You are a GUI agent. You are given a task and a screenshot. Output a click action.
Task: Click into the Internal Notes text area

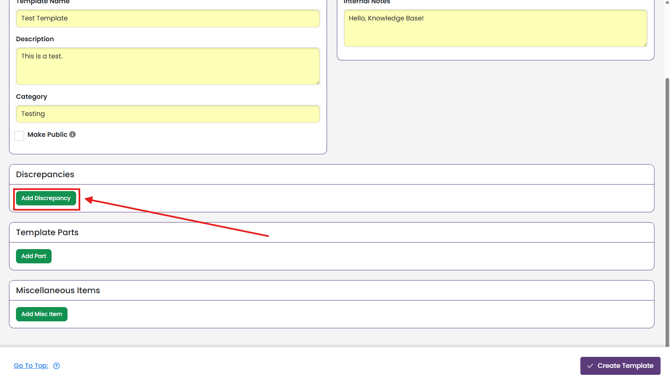(x=496, y=28)
